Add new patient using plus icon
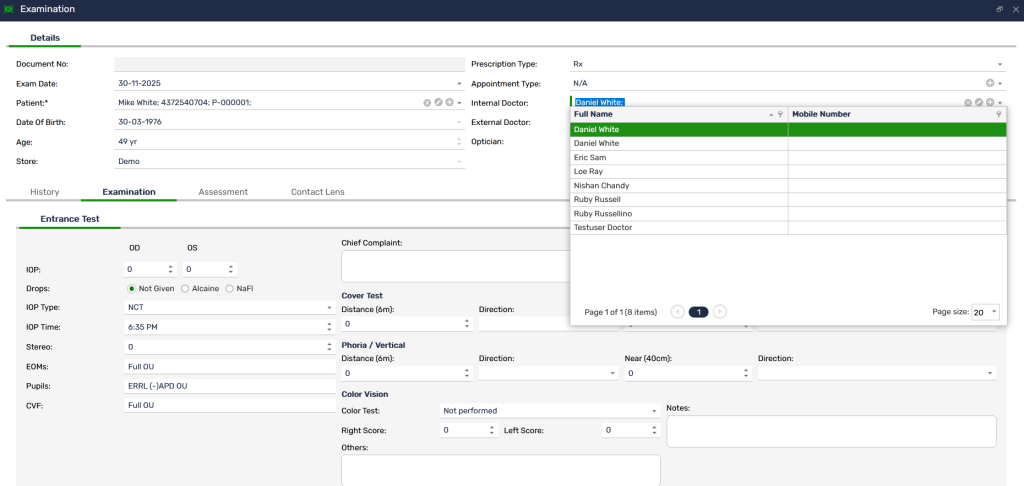The width and height of the screenshot is (1024, 486). coord(449,102)
